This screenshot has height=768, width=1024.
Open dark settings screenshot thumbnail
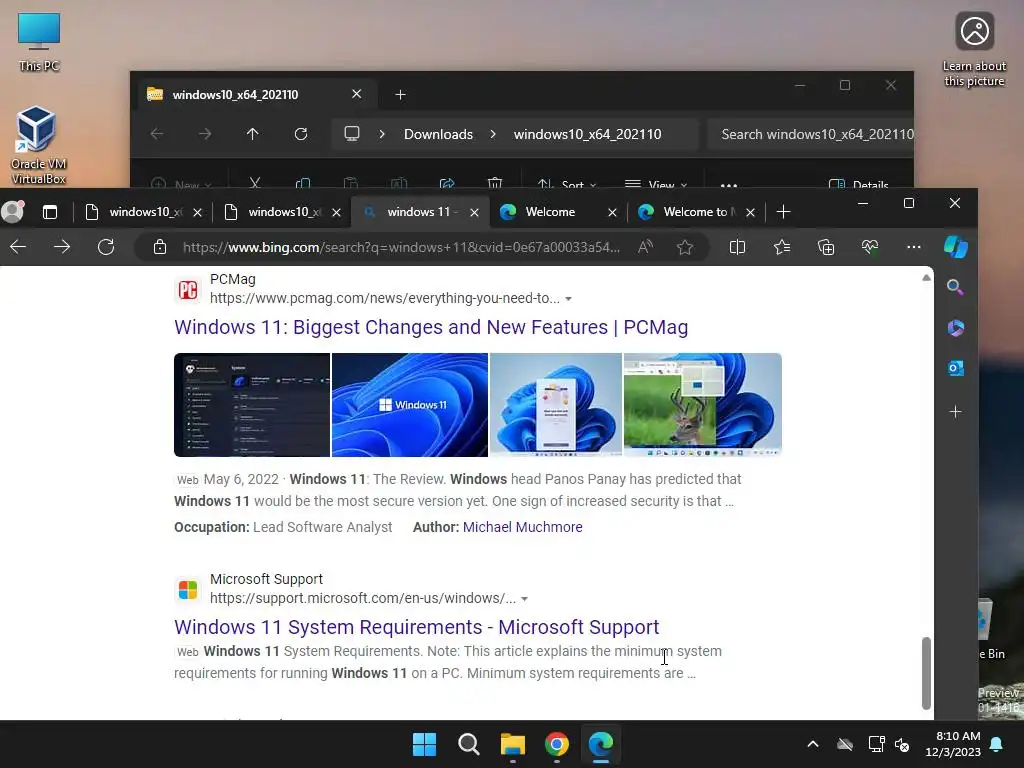pos(252,405)
